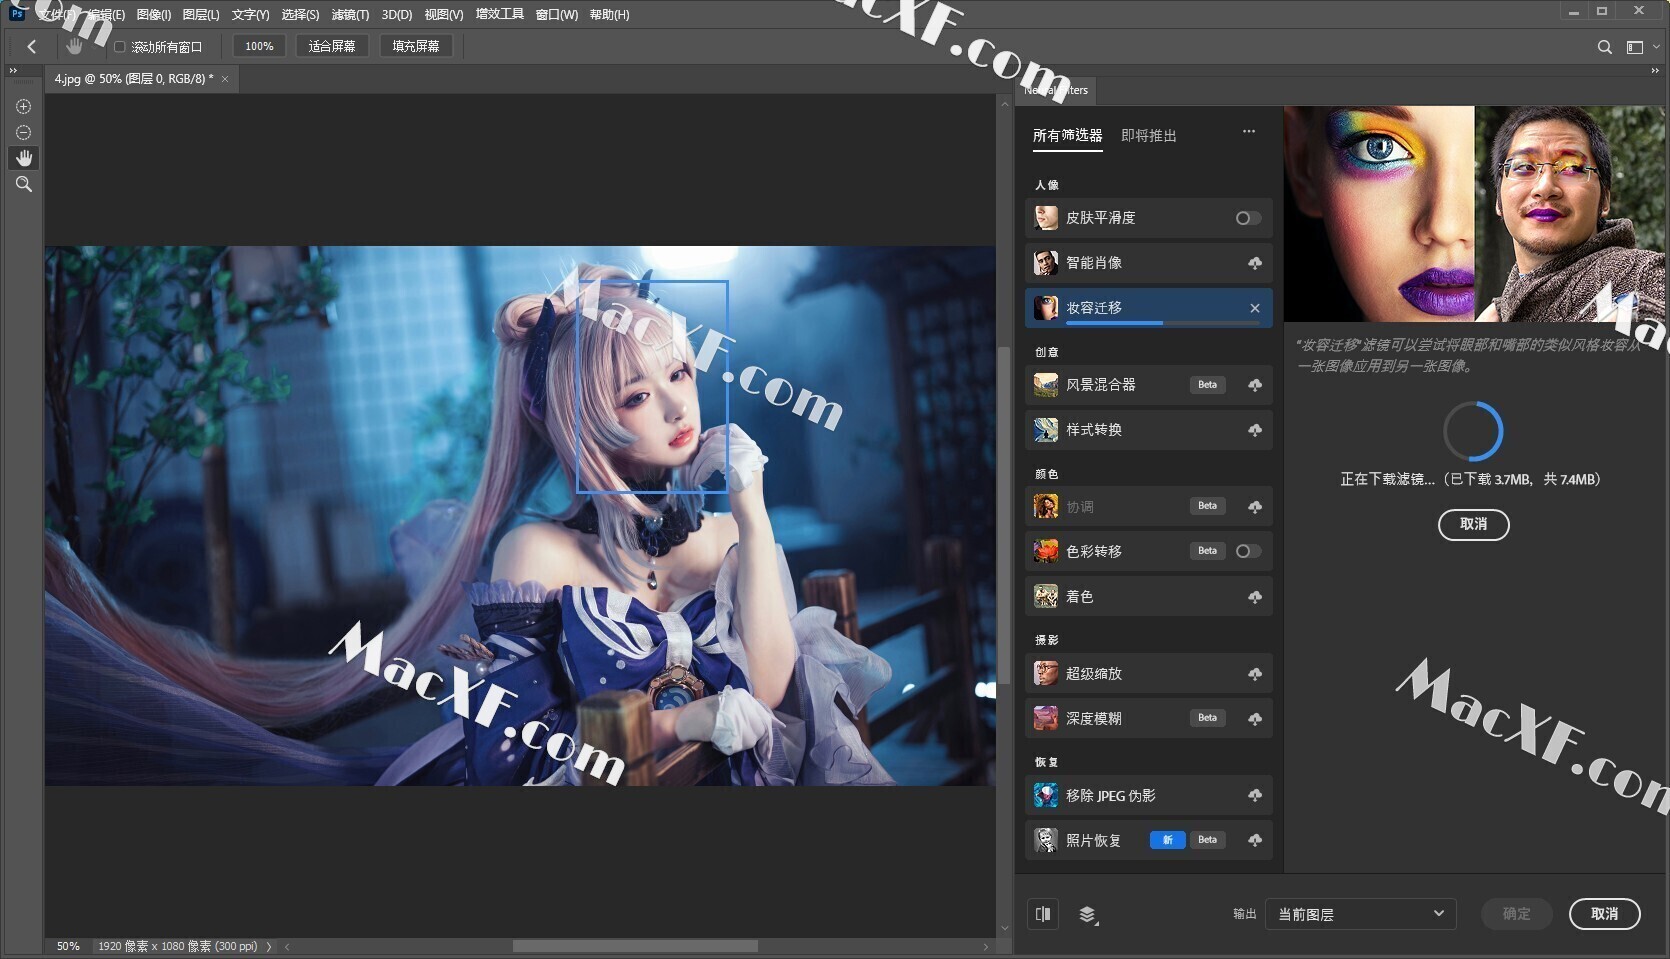This screenshot has width=1670, height=959.
Task: Open the 滤镜(T) menu
Action: pyautogui.click(x=350, y=14)
